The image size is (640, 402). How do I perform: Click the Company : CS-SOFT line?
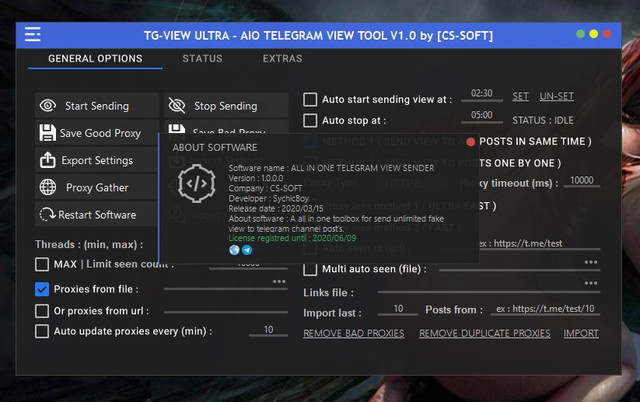265,189
